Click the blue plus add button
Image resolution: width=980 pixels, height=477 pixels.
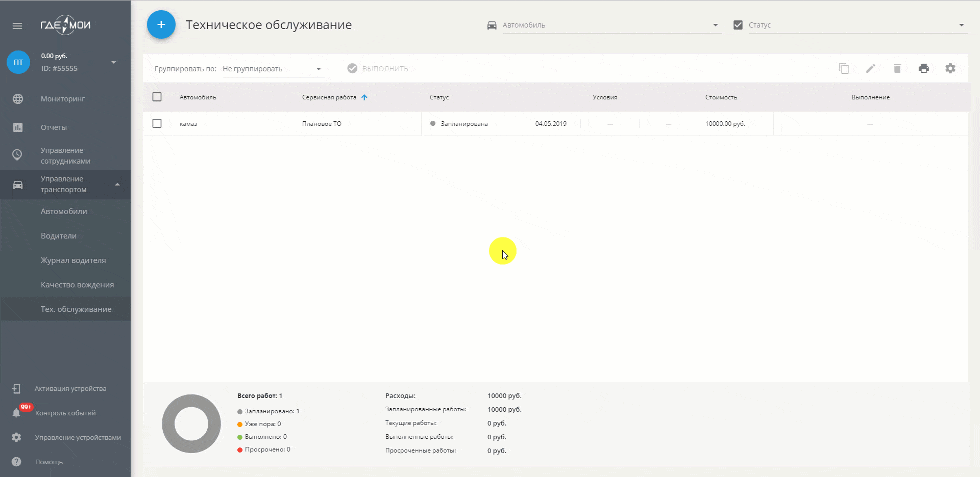point(161,25)
